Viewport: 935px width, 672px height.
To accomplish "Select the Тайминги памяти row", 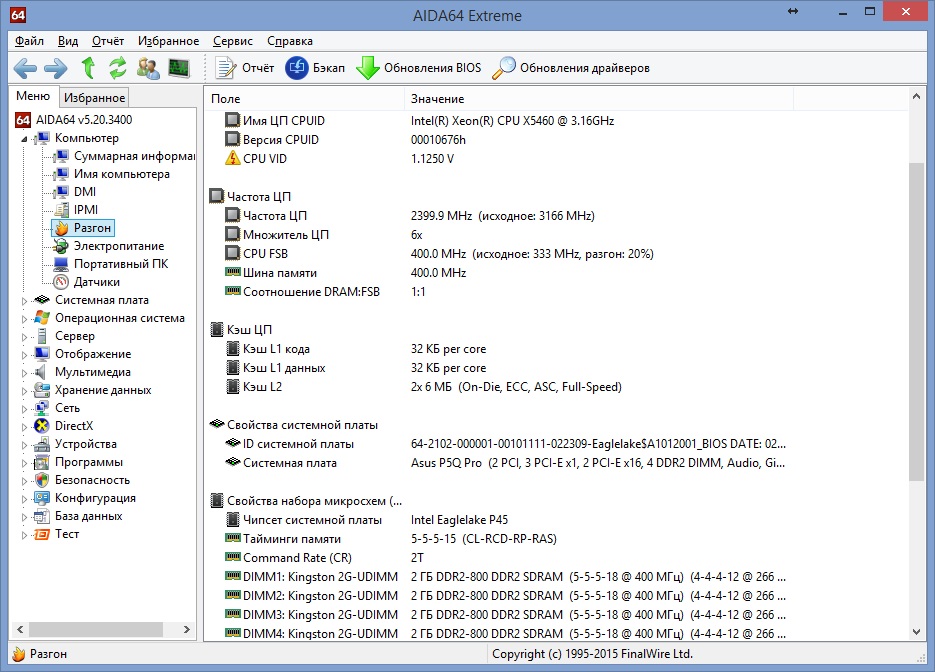I will click(x=507, y=539).
